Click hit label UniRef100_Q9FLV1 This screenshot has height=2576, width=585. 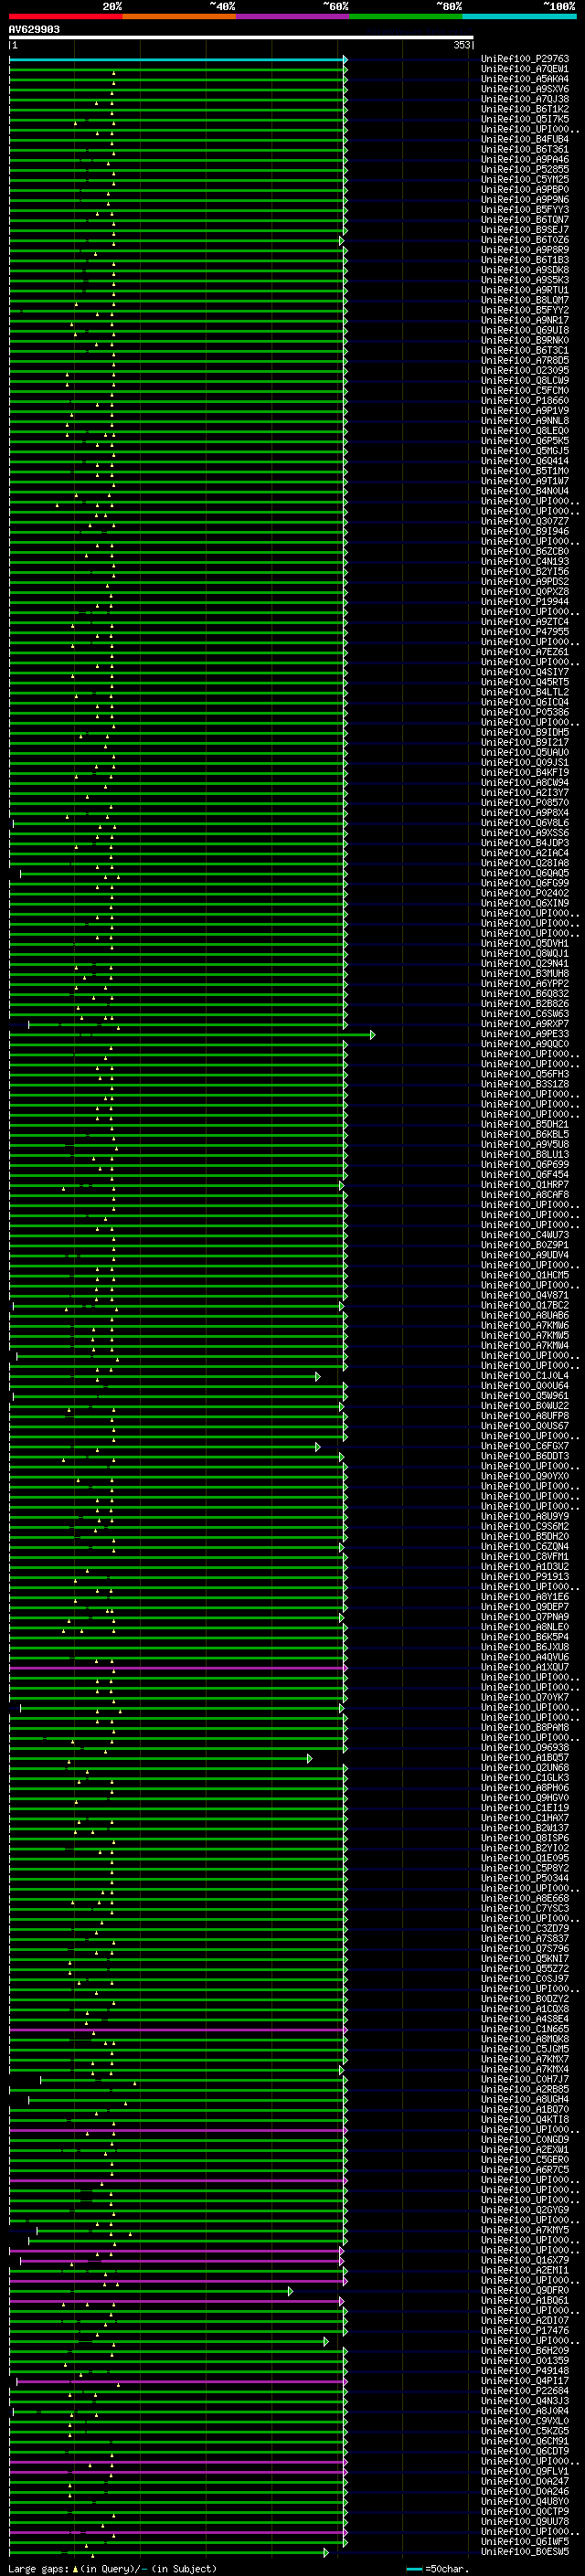[525, 2473]
